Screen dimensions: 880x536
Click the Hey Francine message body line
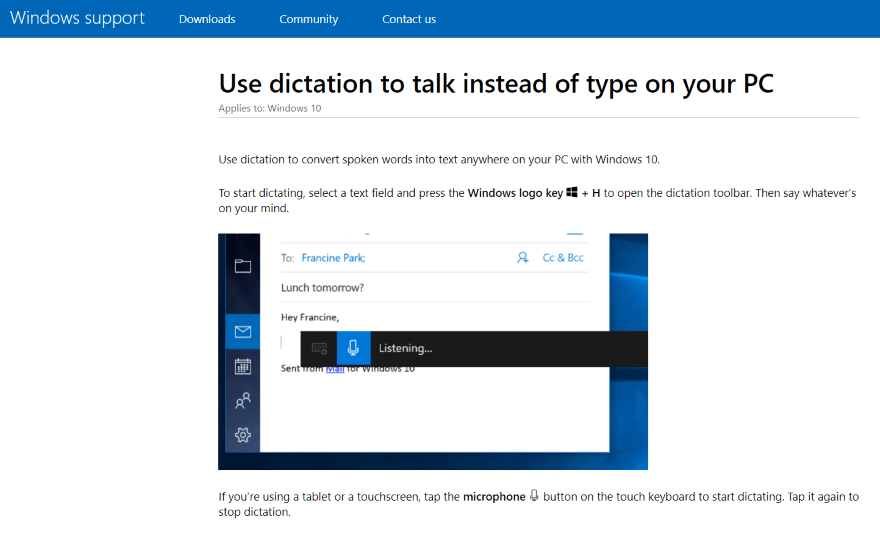click(317, 317)
